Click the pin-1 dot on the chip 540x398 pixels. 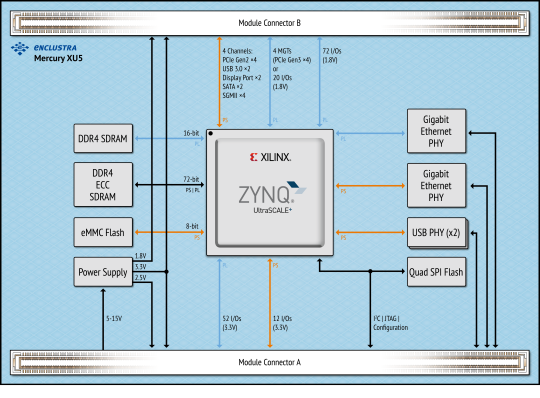tap(210, 134)
